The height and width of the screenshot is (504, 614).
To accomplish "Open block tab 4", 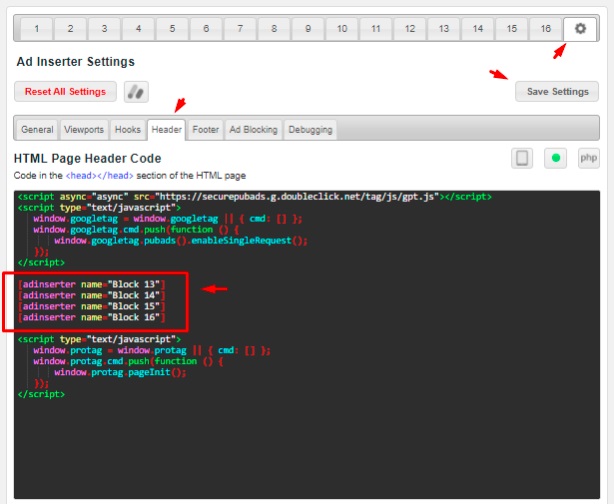I will pyautogui.click(x=138, y=29).
